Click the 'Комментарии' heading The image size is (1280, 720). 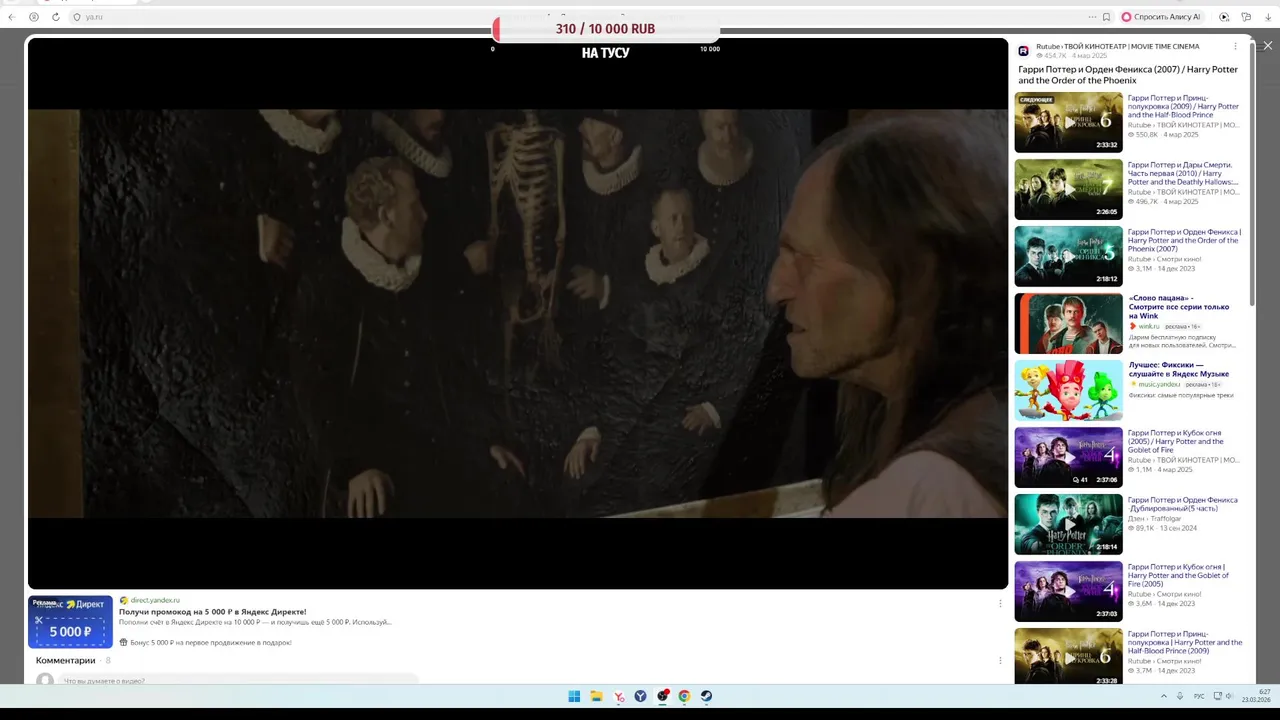[x=66, y=660]
